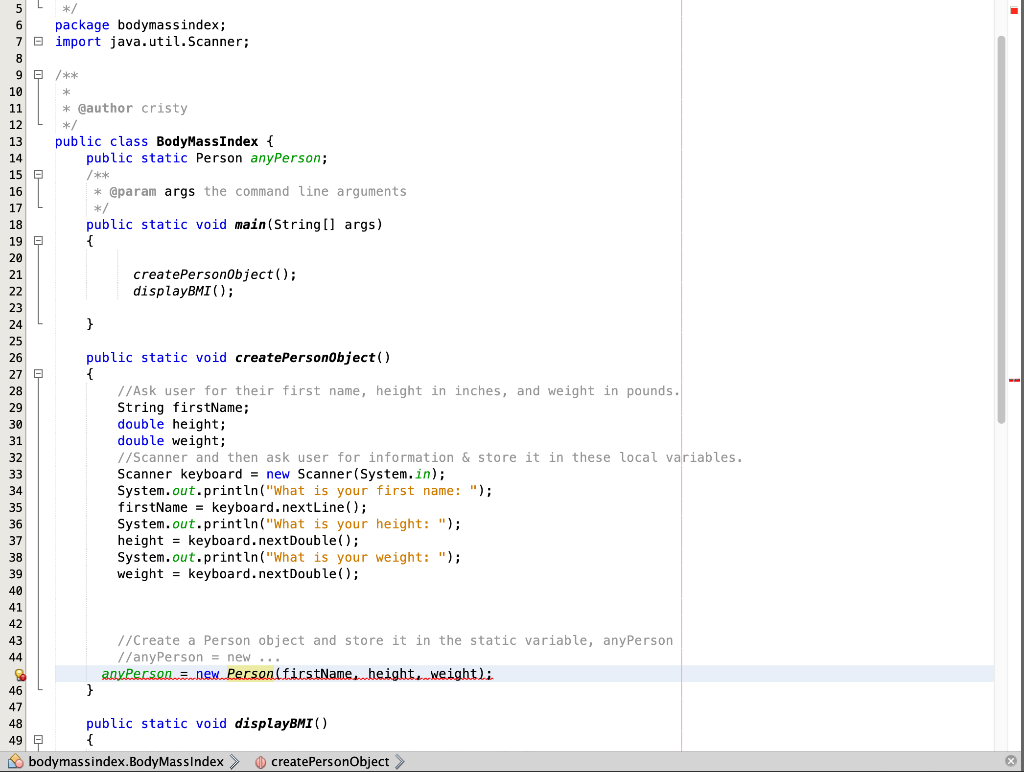Click the red error marker in the error stripe
Viewport: 1024px width, 772px height.
1013,378
